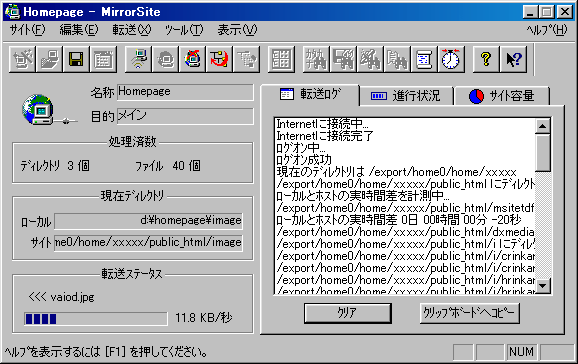Click the log line ending '00分 -20秒'
The width and height of the screenshot is (578, 364).
tap(398, 220)
